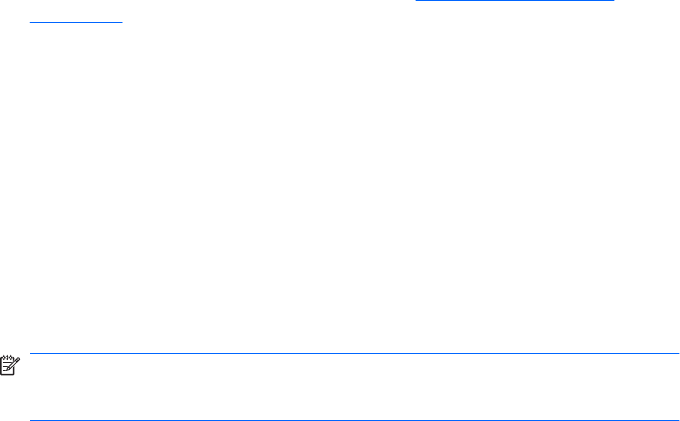Image resolution: width=680 pixels, height=421 pixels.
Task: Click the blank page body area
Action: (340, 186)
